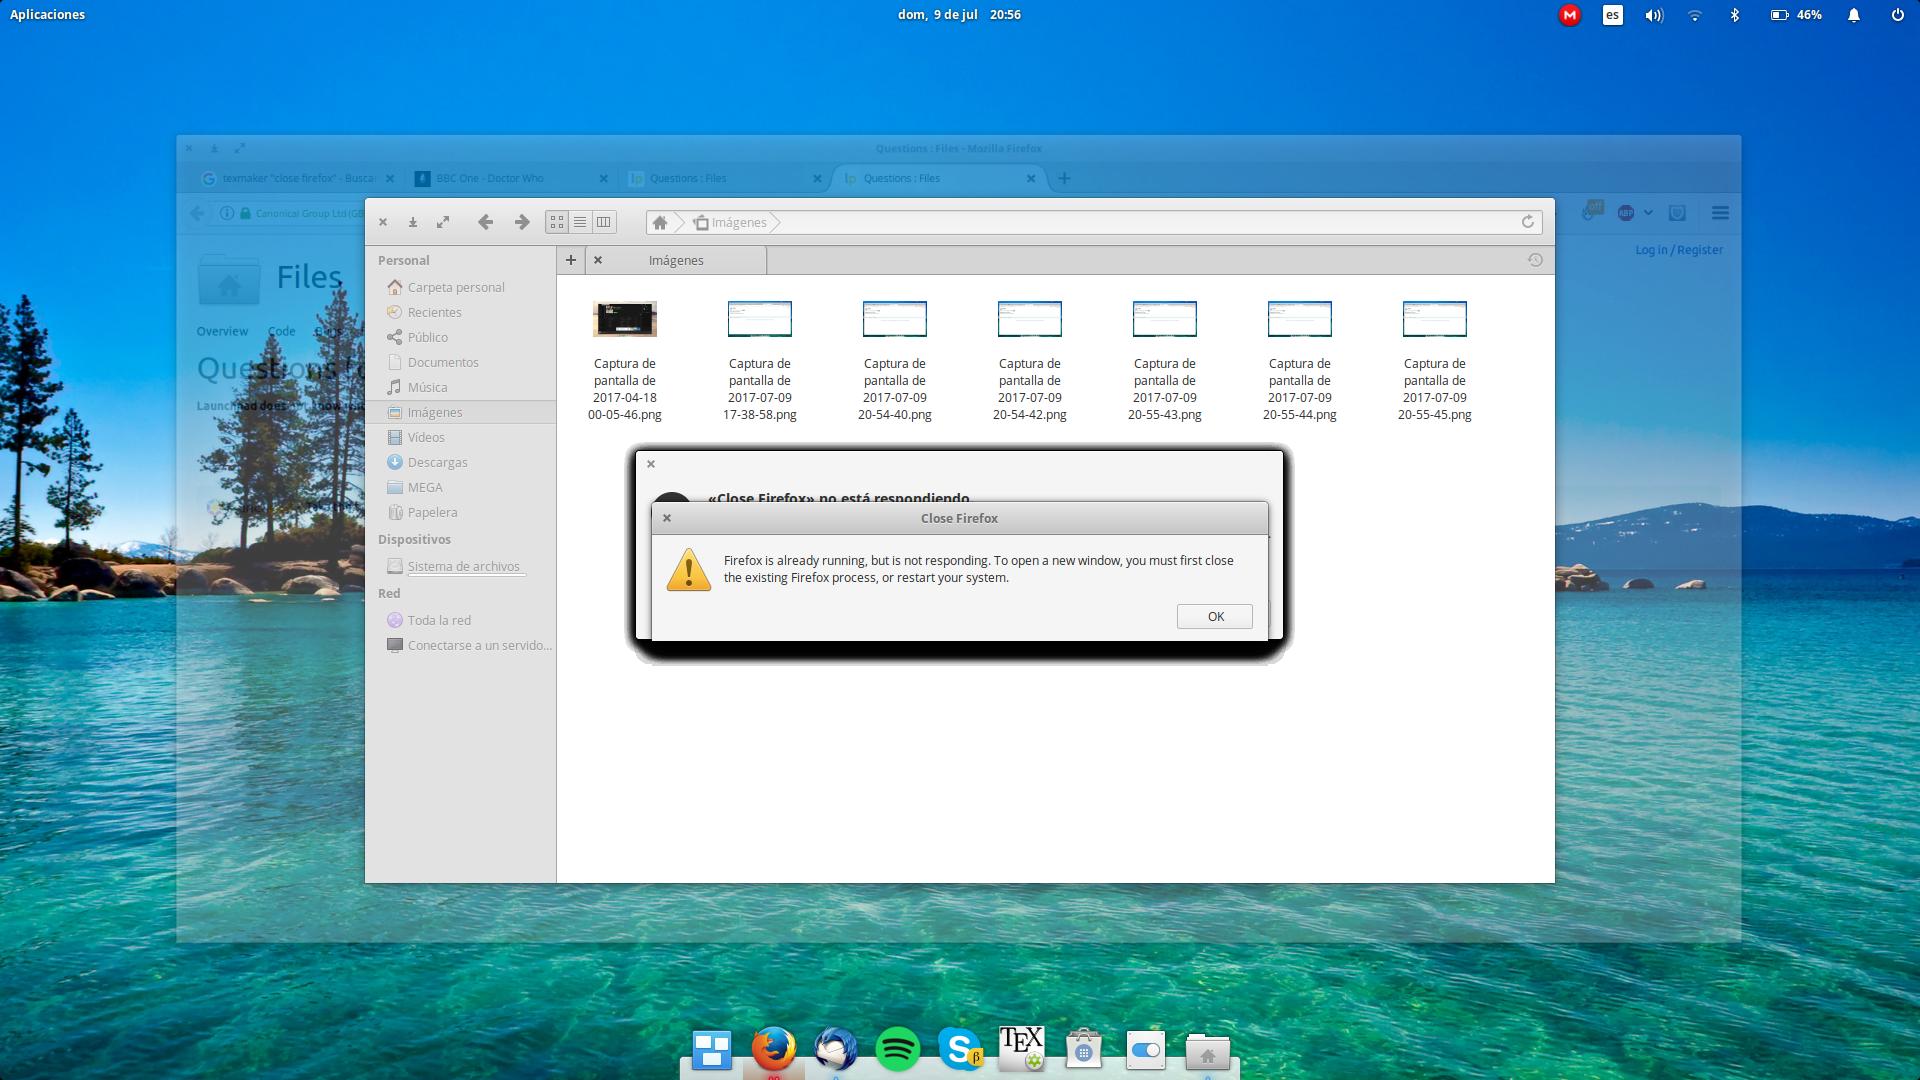Select screenshot 2017-04-18 00-05-46.png
The width and height of the screenshot is (1920, 1080).
[625, 360]
